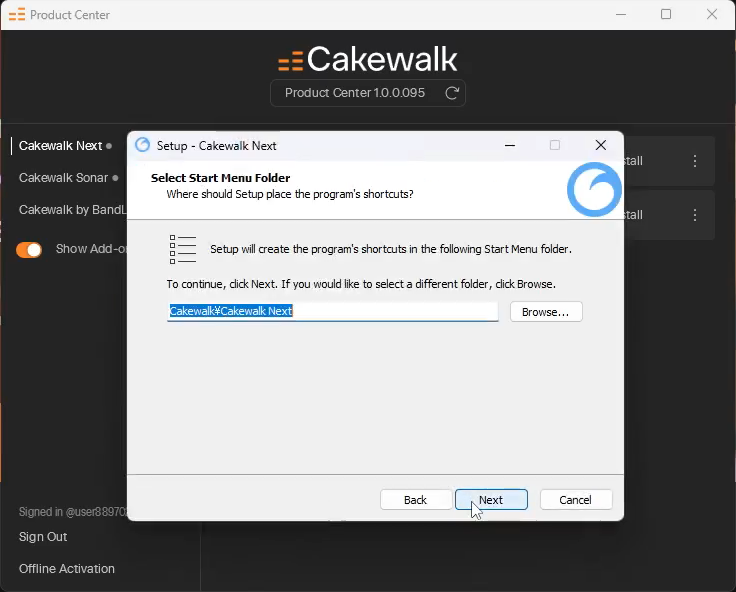Viewport: 736px width, 592px height.
Task: Click the list icon beside shortcuts description
Action: coord(183,249)
